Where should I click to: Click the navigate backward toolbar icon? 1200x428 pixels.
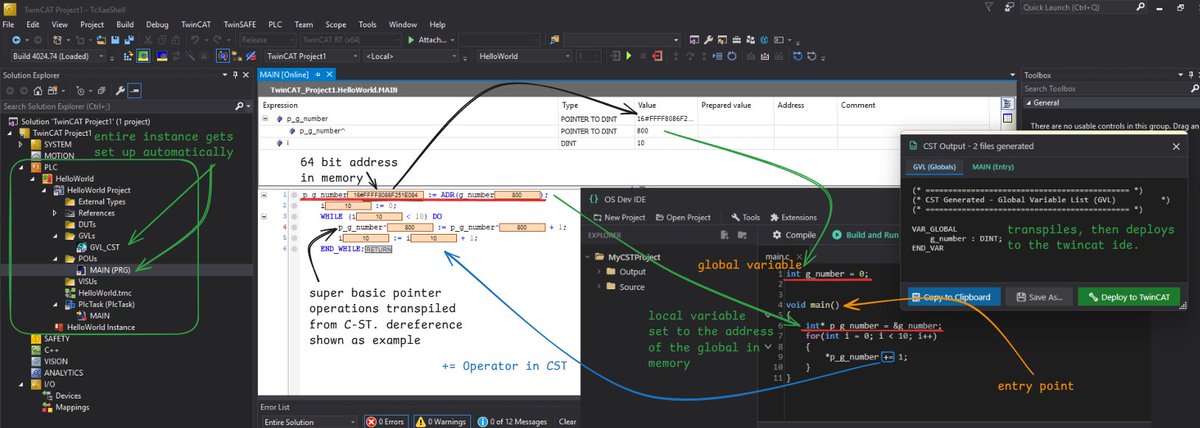point(16,40)
